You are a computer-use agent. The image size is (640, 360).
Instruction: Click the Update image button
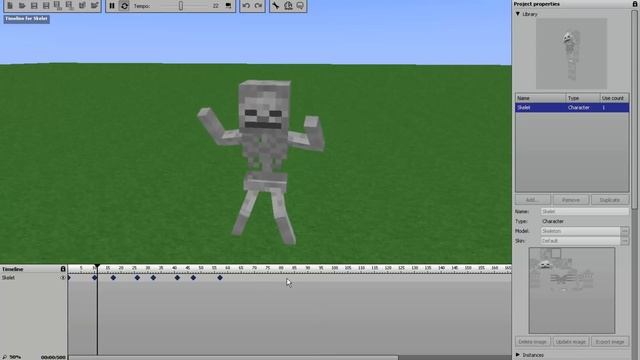click(x=571, y=342)
